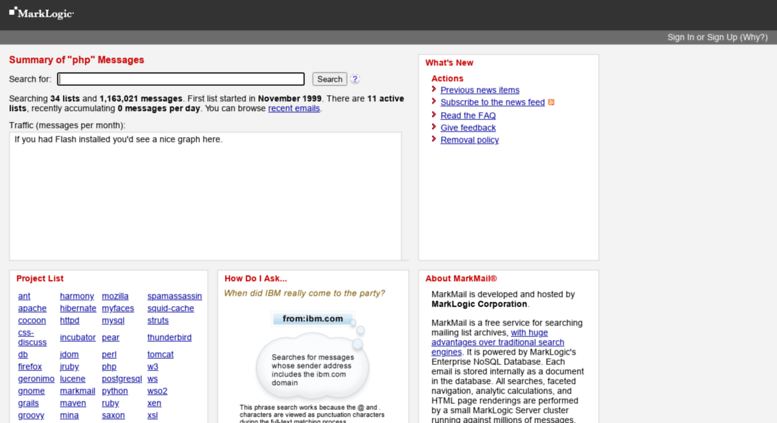Open the ruby project link
The height and width of the screenshot is (423, 777).
point(111,403)
